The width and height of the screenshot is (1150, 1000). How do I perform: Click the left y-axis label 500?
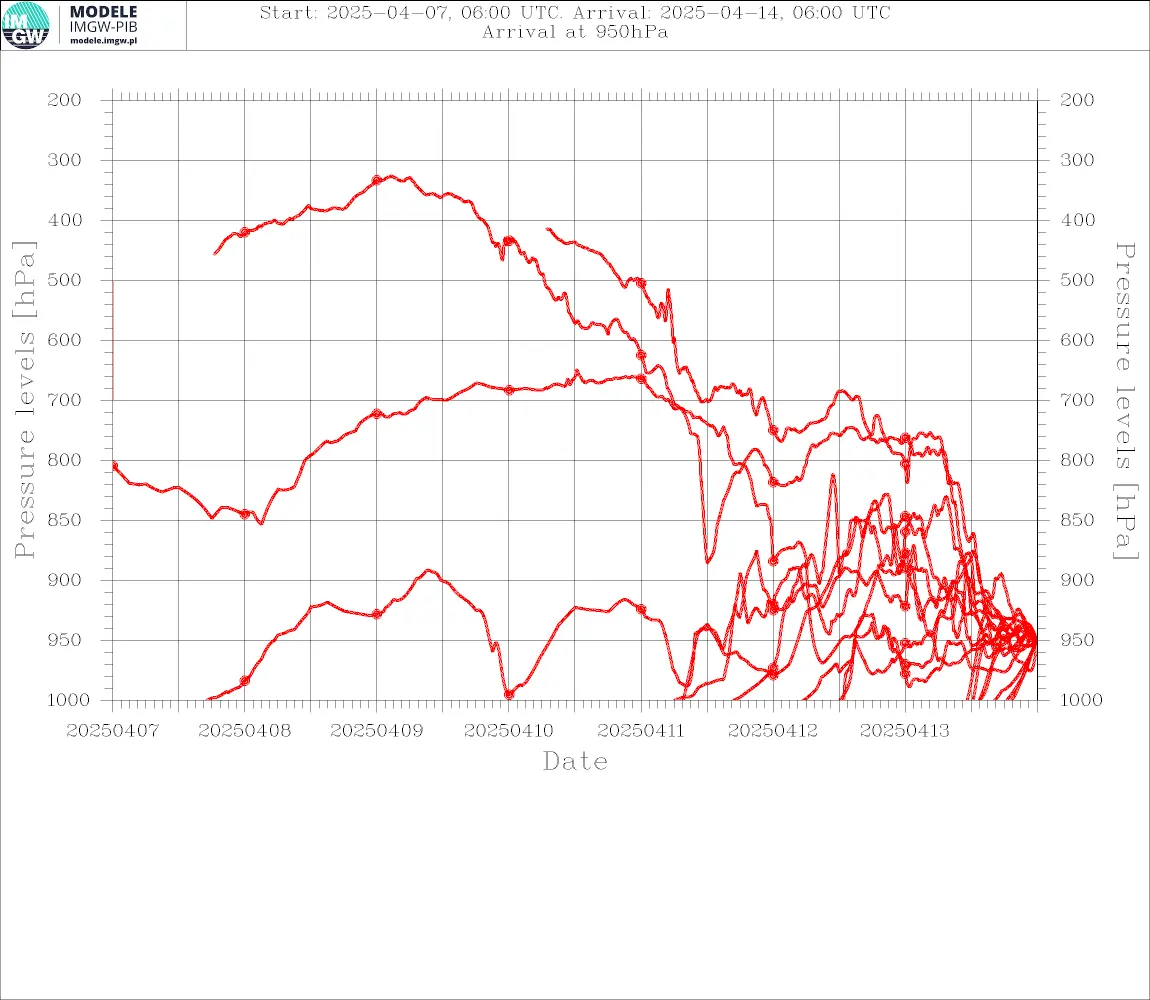point(65,280)
